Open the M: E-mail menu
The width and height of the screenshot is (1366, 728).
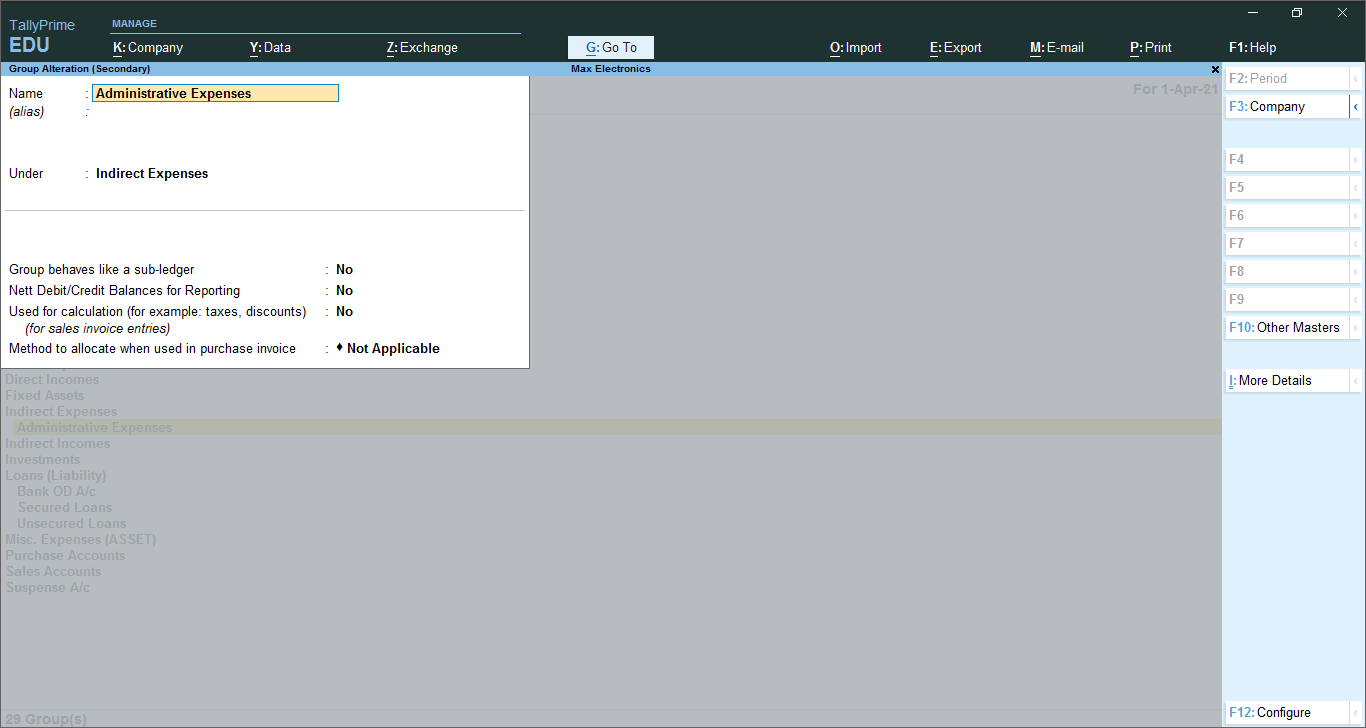tap(1056, 47)
